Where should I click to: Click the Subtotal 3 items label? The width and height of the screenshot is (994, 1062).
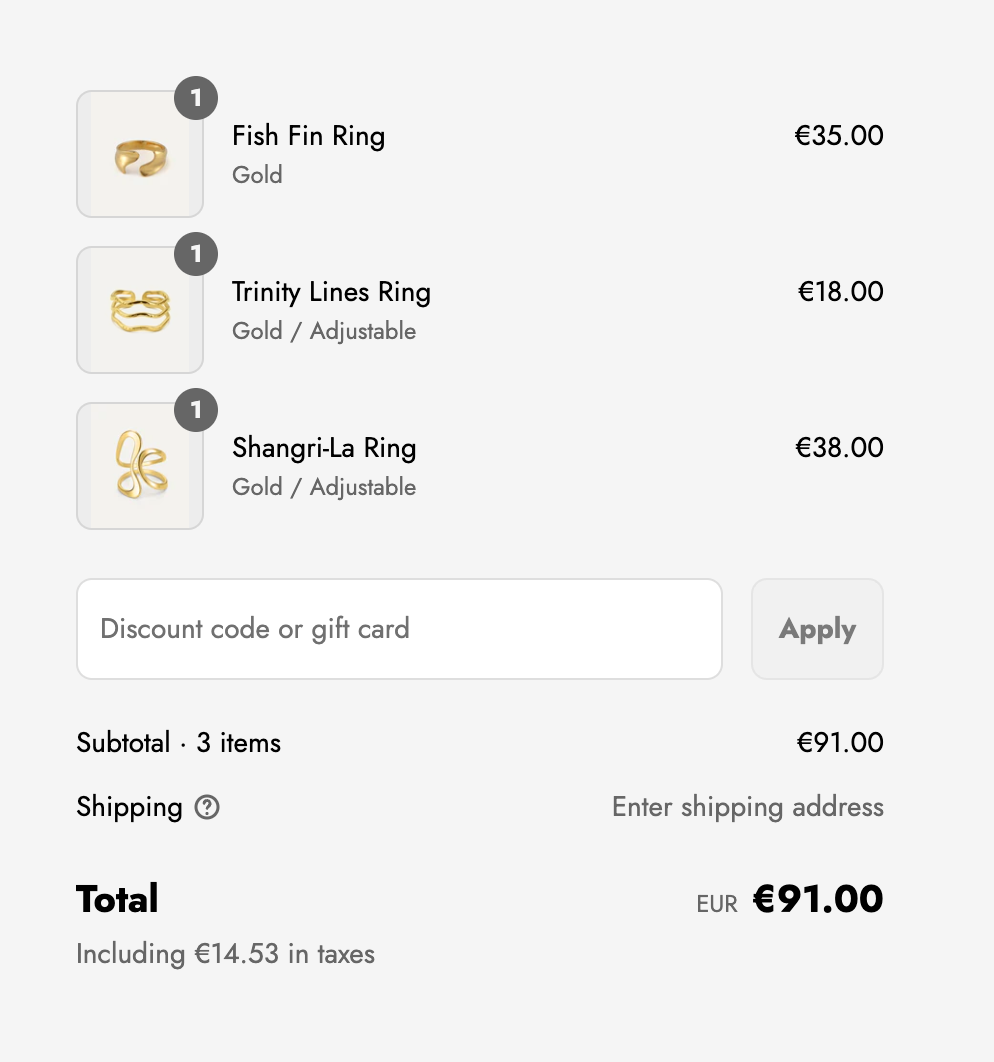[x=178, y=743]
